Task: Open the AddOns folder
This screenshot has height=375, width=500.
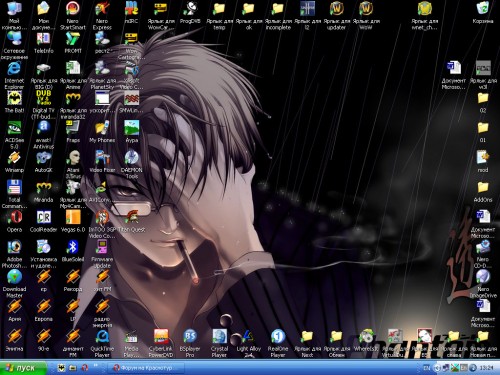Action: (x=483, y=188)
